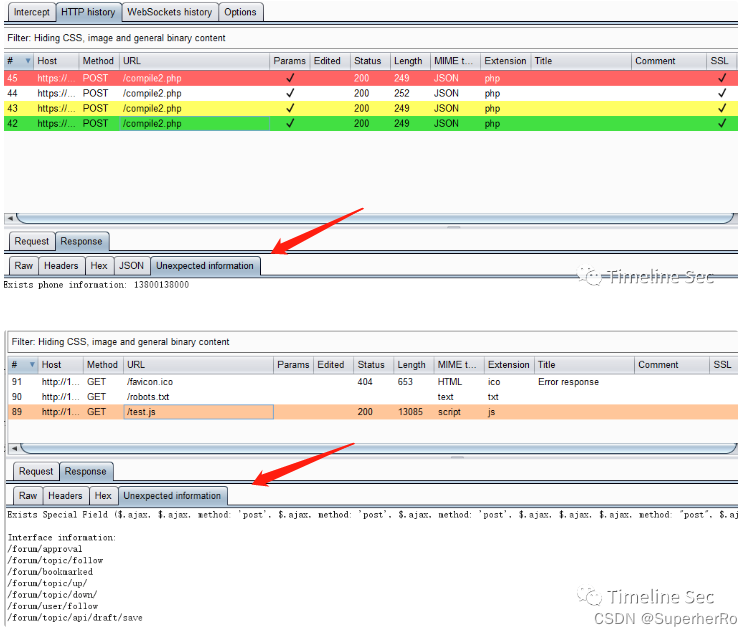Select row 90 /robots.txt
Image resolution: width=752 pixels, height=636 pixels.
pyautogui.click(x=373, y=397)
